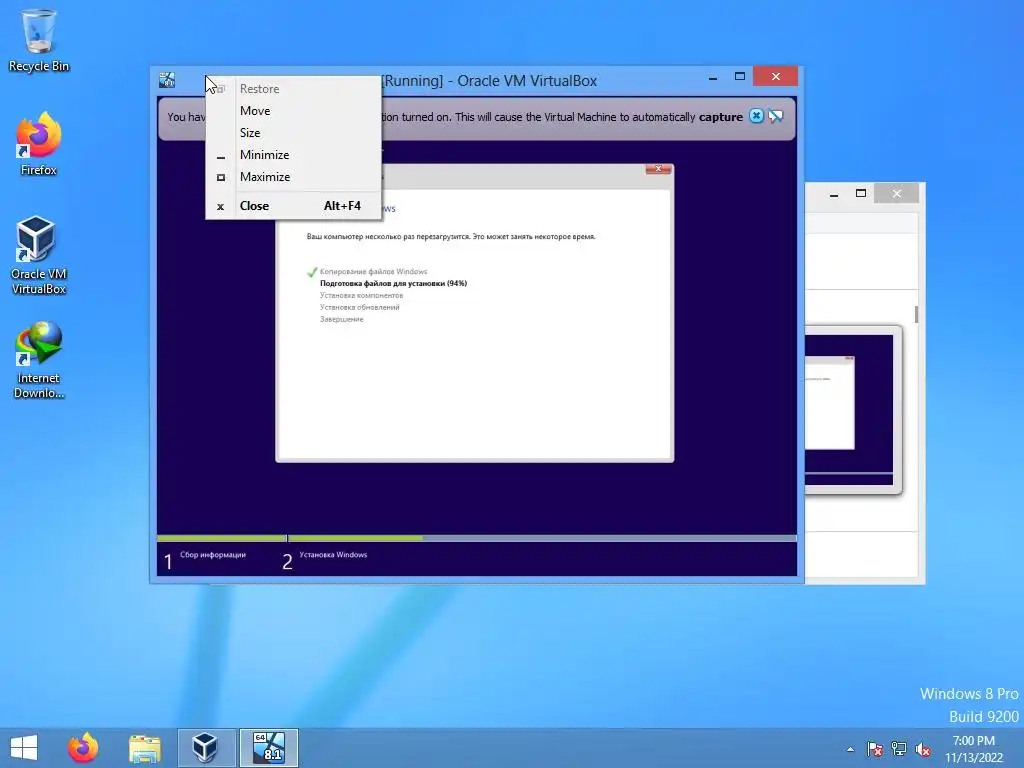Image resolution: width=1024 pixels, height=768 pixels.
Task: Click the bold 'capture' word in notification
Action: (x=720, y=117)
